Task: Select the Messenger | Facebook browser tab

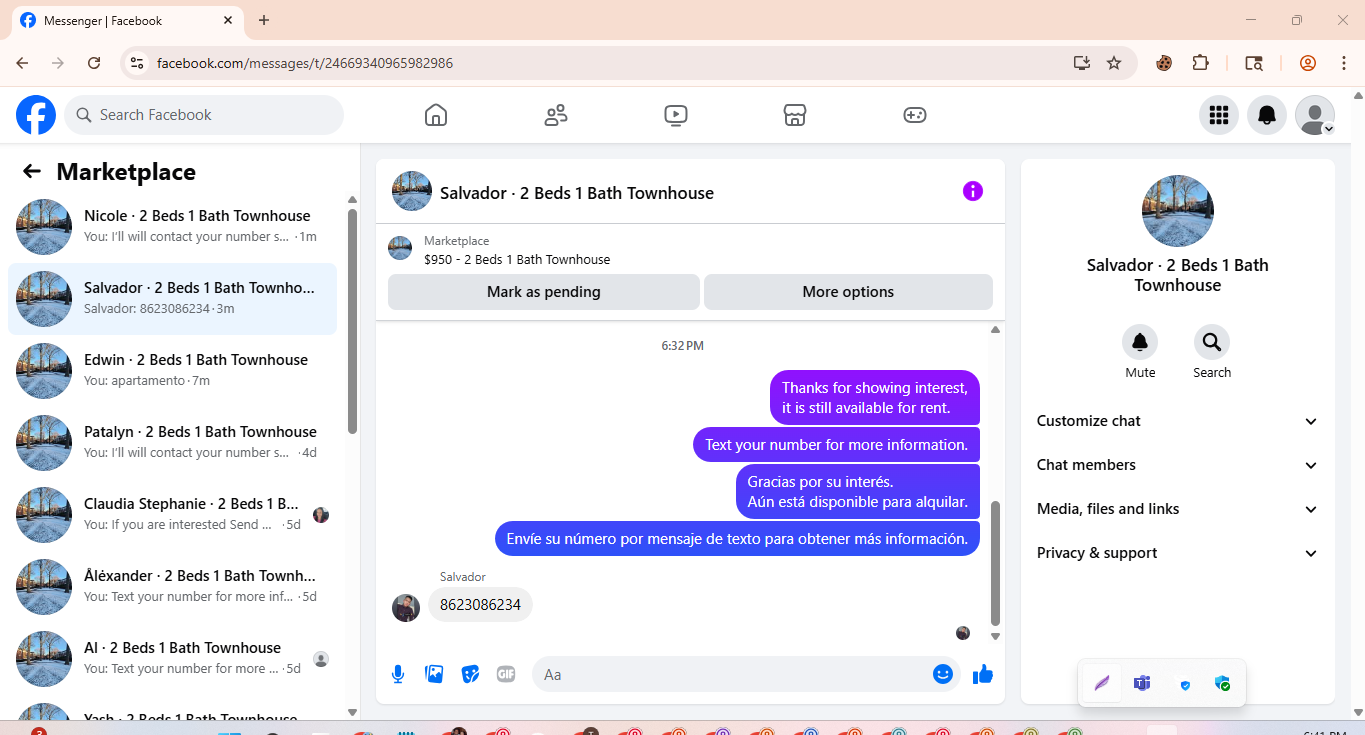Action: tap(127, 21)
